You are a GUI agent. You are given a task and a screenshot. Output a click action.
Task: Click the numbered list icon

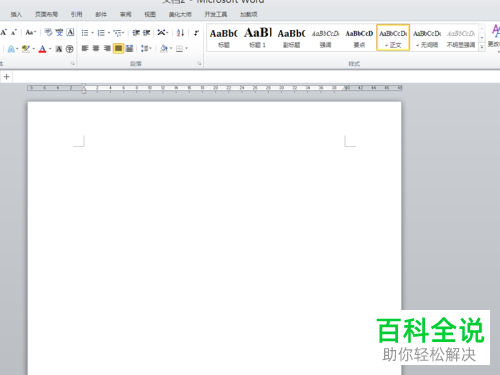101,33
